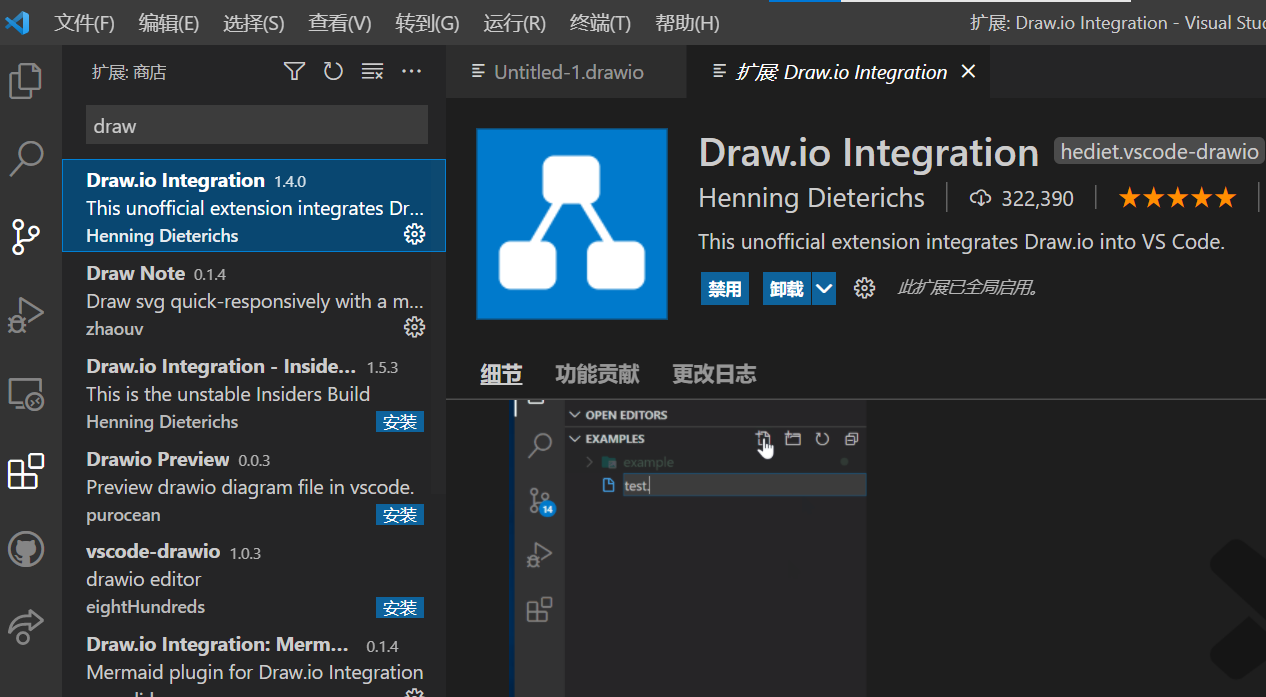
Task: Disable the Draw.io Integration extension
Action: (x=724, y=288)
